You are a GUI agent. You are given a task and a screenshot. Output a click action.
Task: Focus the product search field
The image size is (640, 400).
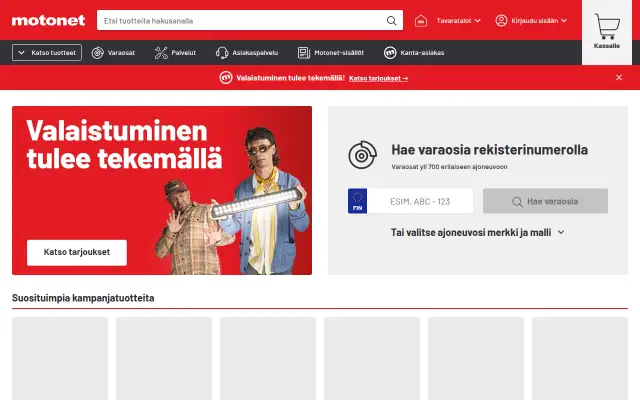click(250, 20)
